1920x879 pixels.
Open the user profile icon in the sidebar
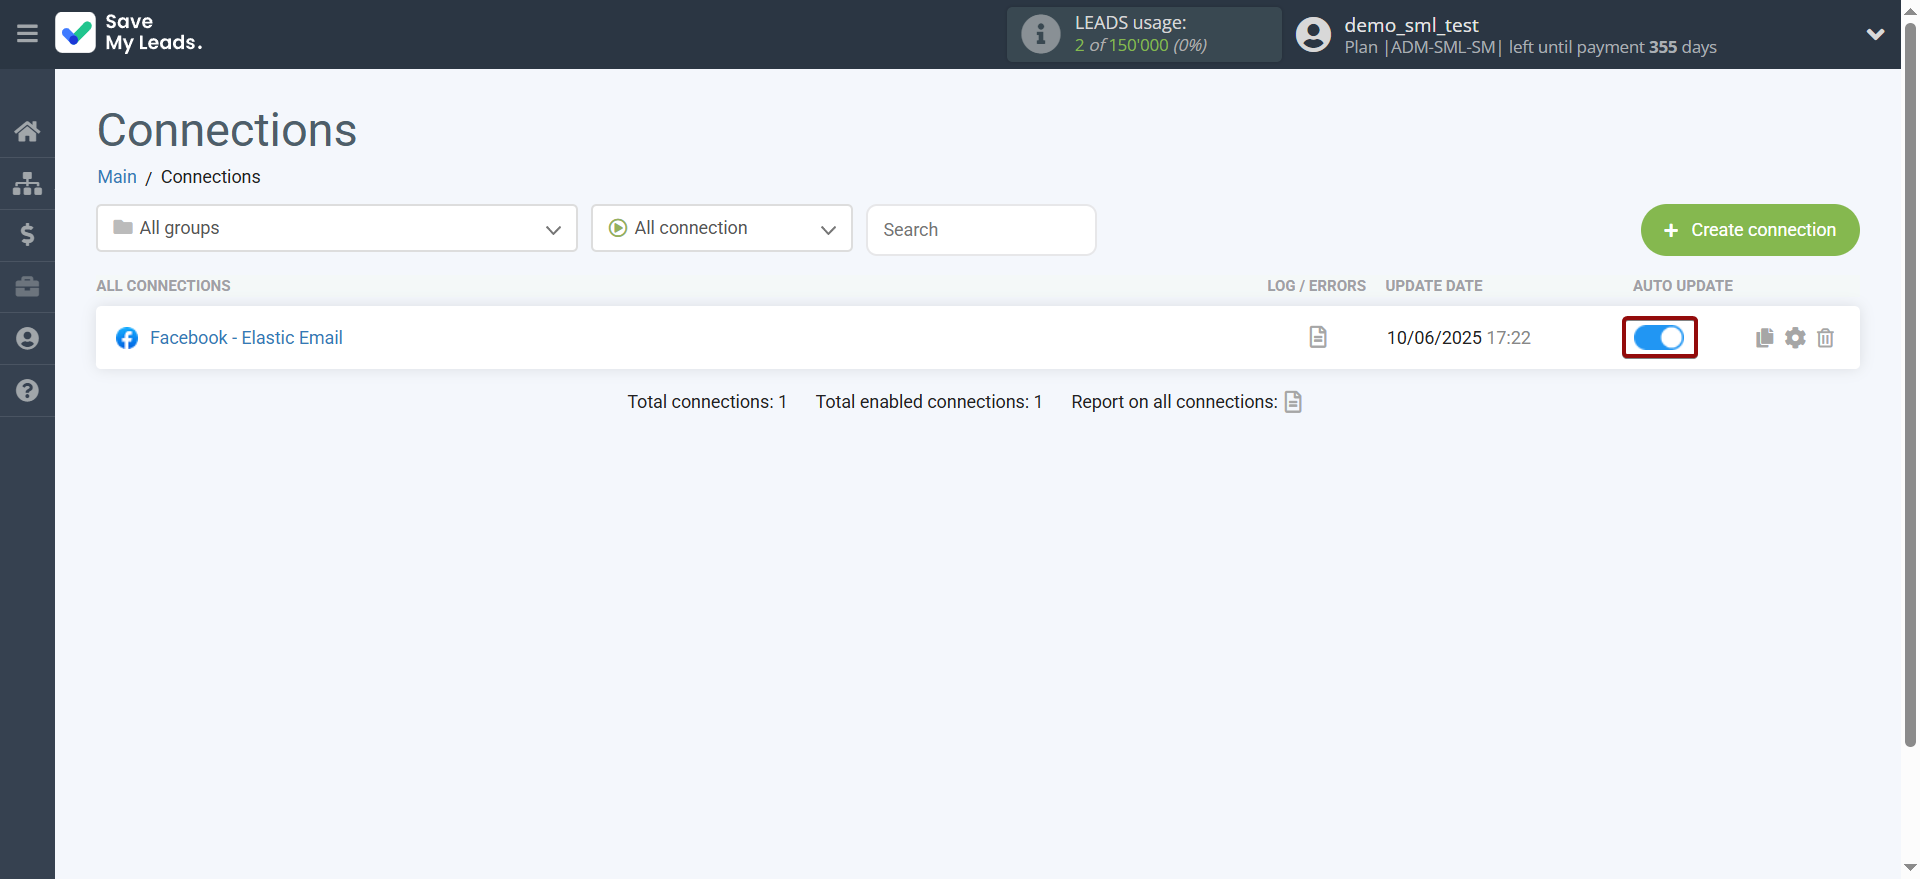27,339
